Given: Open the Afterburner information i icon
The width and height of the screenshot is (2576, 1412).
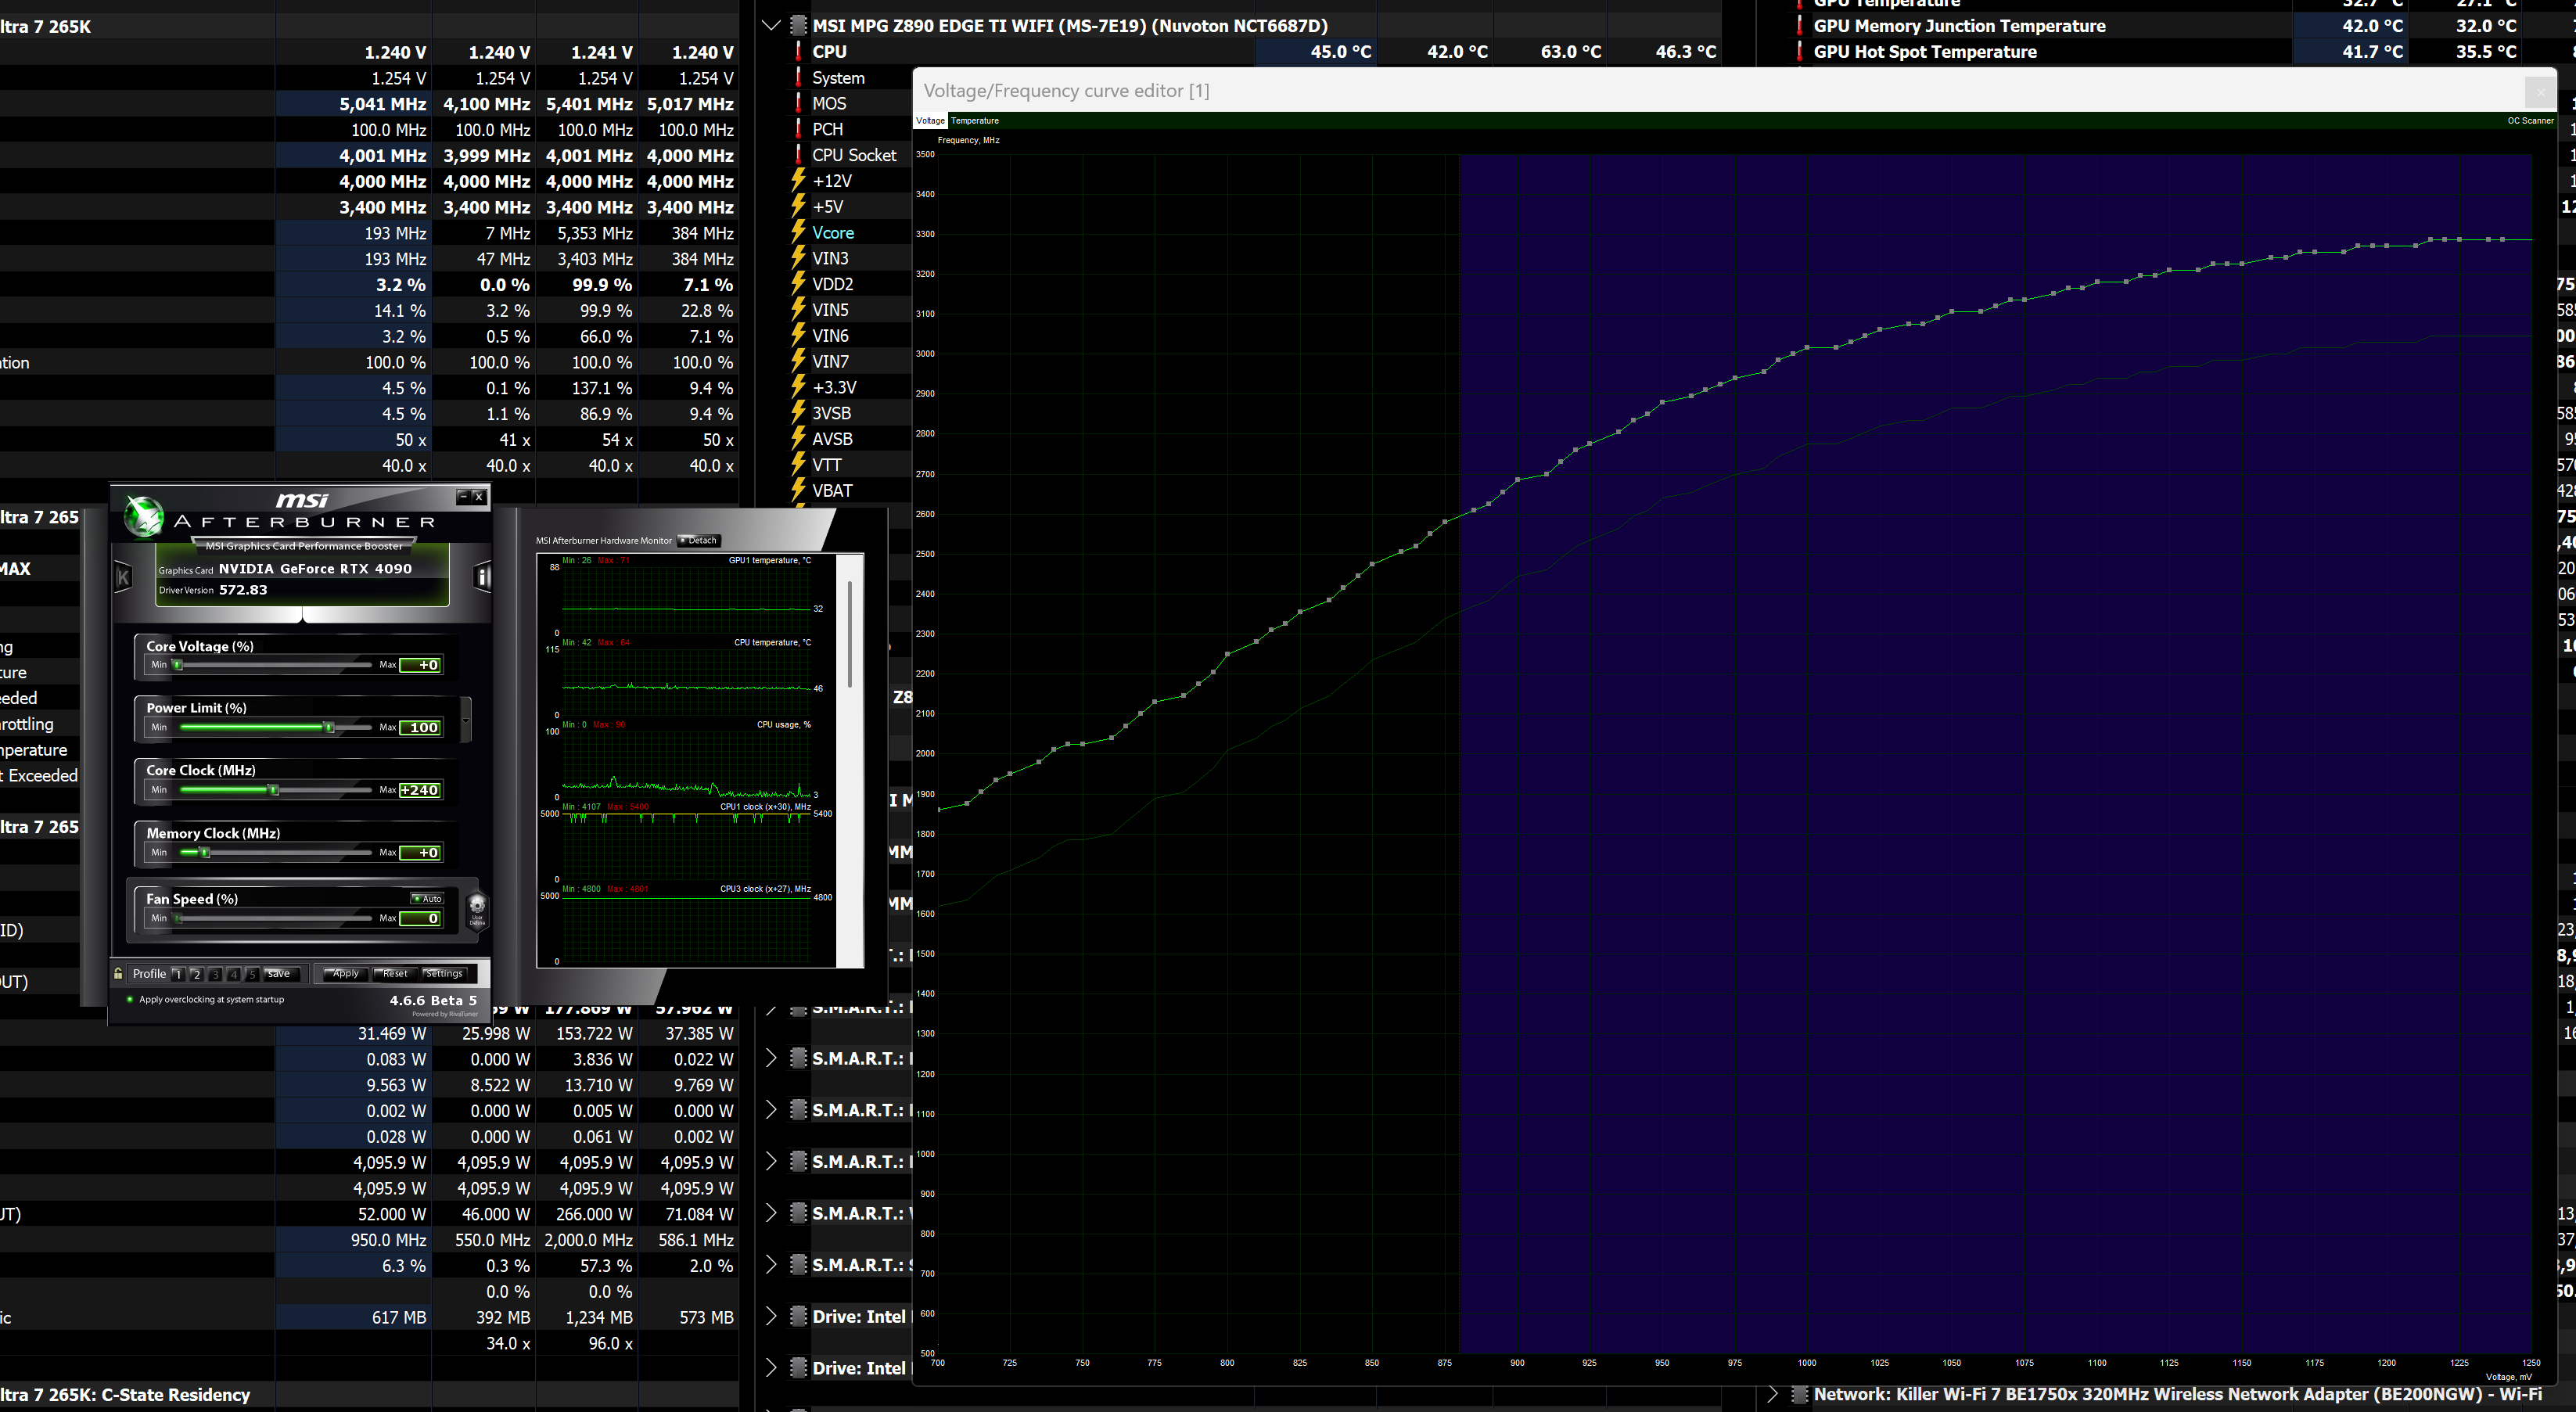Looking at the screenshot, I should tap(482, 576).
